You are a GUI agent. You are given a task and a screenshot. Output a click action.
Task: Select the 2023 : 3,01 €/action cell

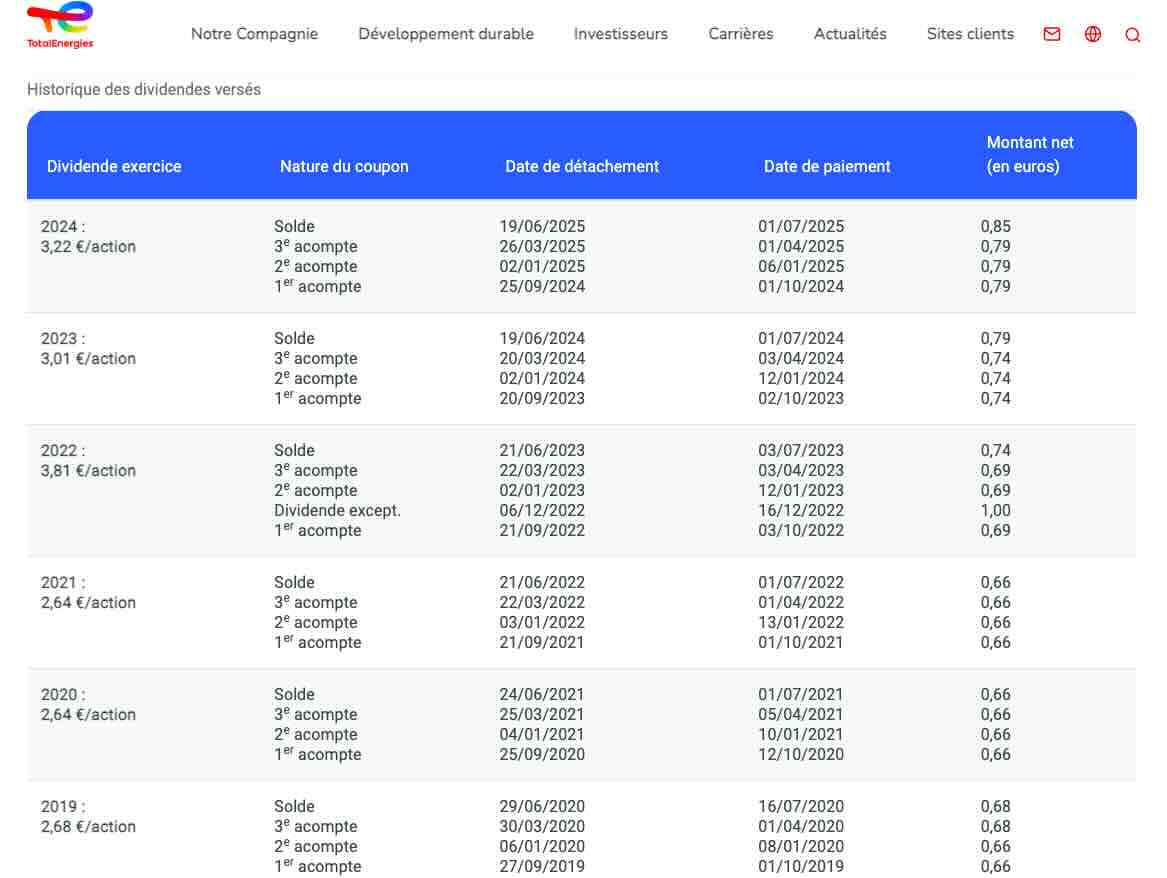88,348
